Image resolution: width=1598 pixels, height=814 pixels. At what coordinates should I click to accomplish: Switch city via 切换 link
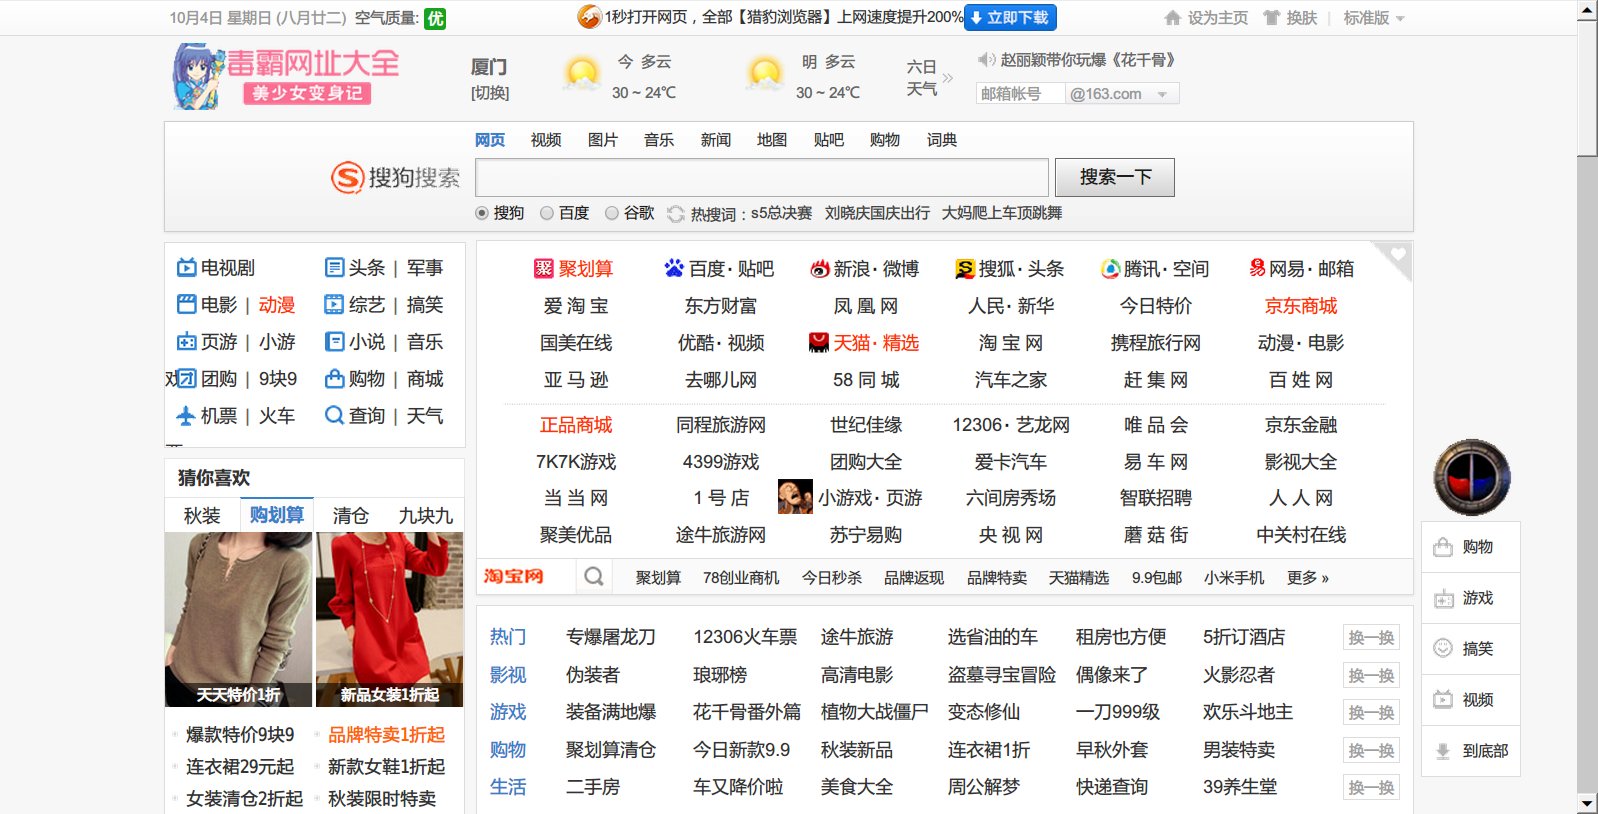[490, 93]
